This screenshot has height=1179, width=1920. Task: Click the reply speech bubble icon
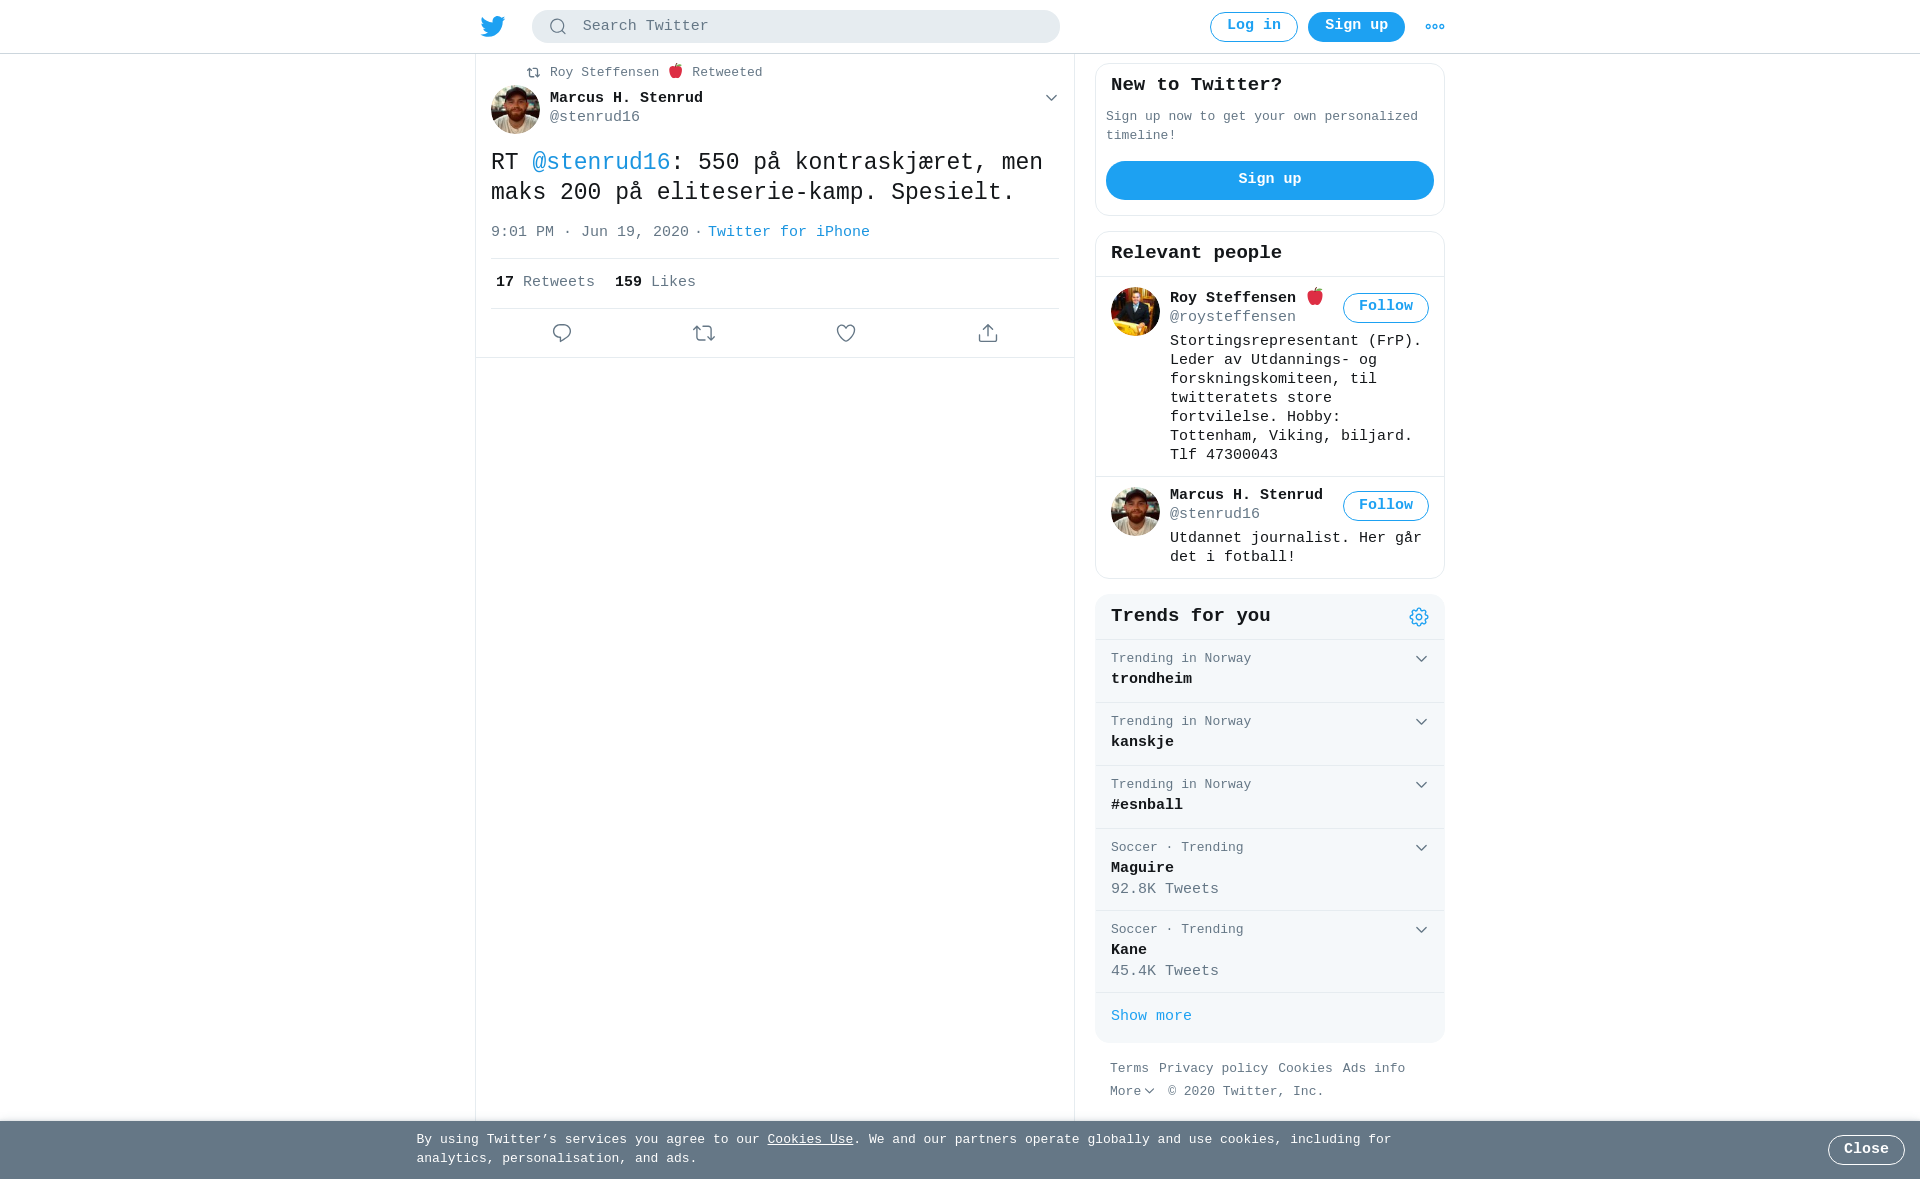point(562,333)
